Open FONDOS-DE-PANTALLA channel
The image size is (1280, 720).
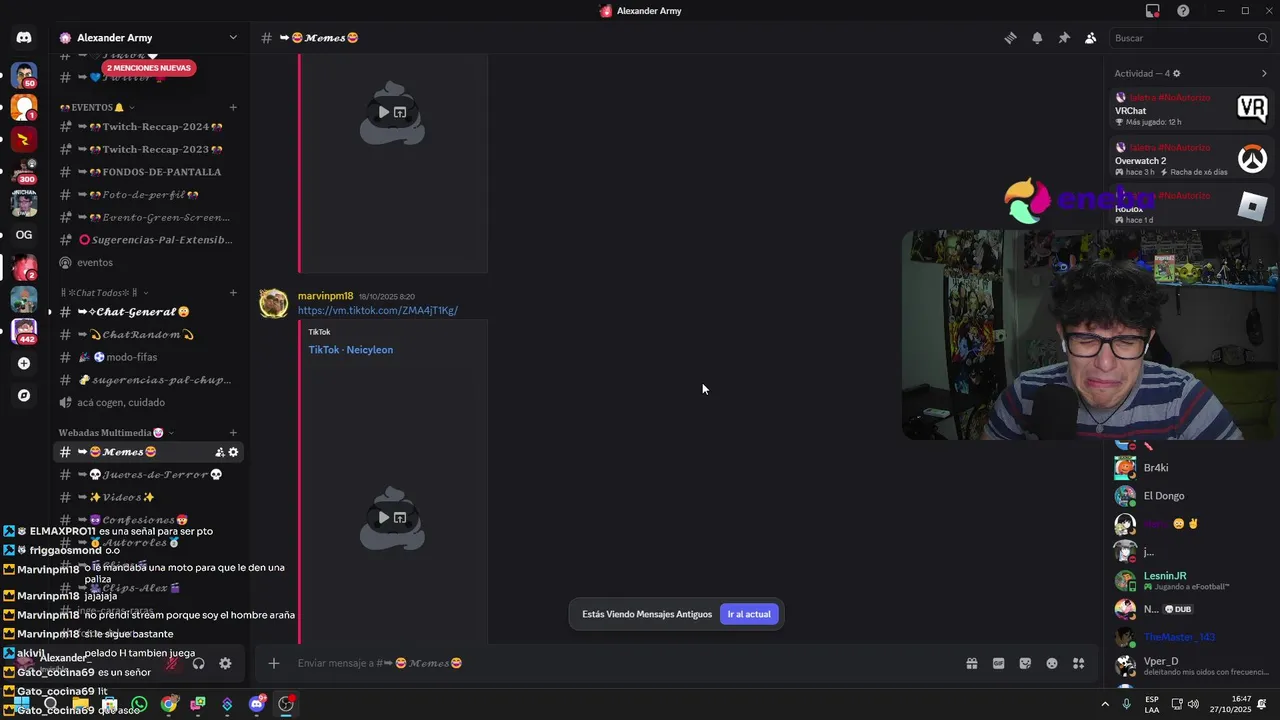tap(148, 172)
